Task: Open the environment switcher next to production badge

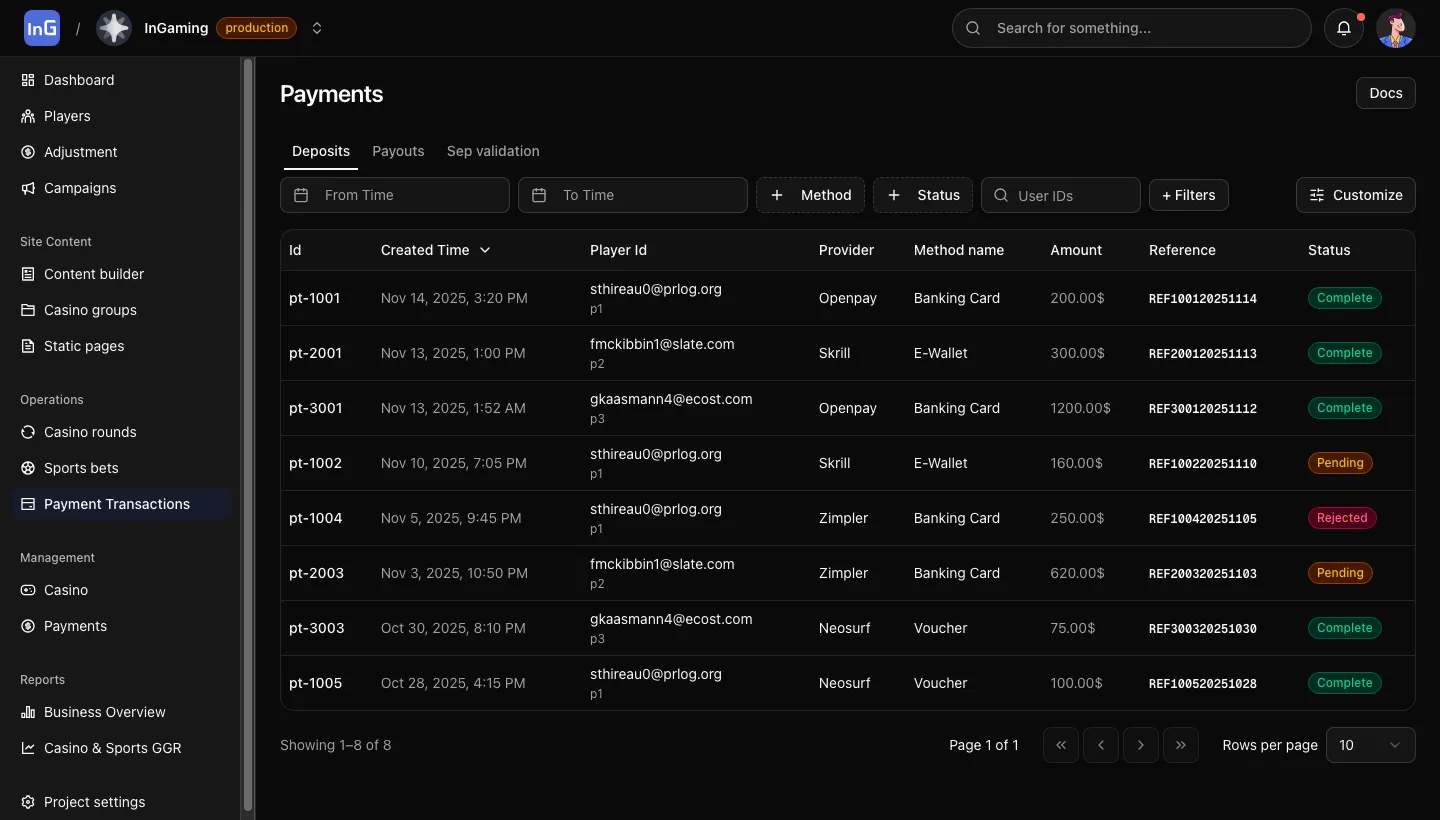Action: click(x=317, y=28)
